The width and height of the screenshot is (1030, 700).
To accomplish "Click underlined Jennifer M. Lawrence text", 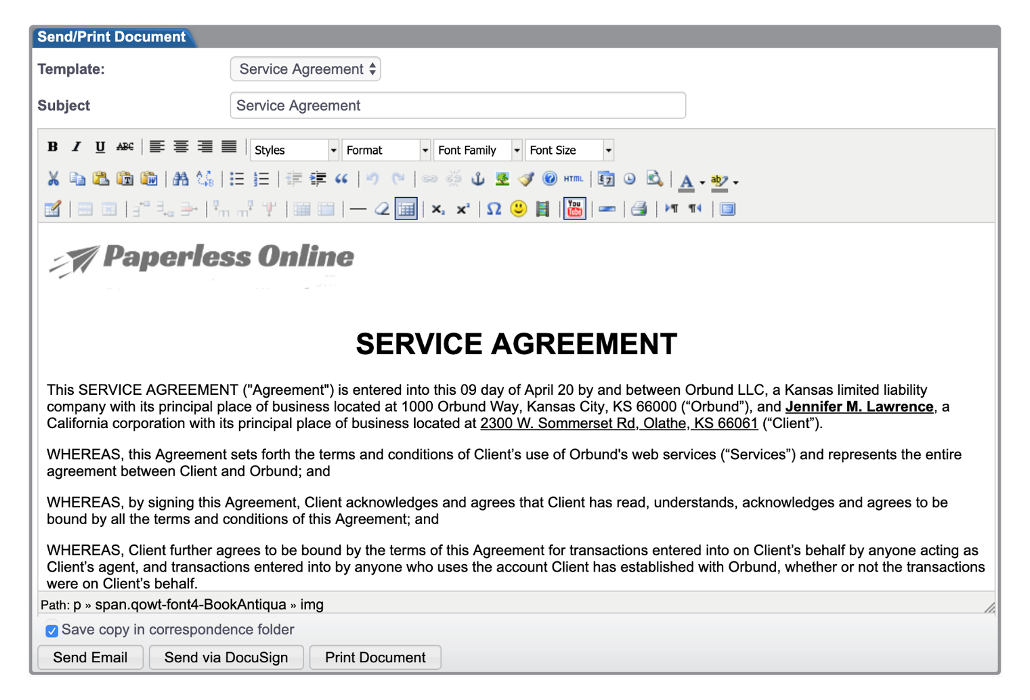I will pos(859,406).
